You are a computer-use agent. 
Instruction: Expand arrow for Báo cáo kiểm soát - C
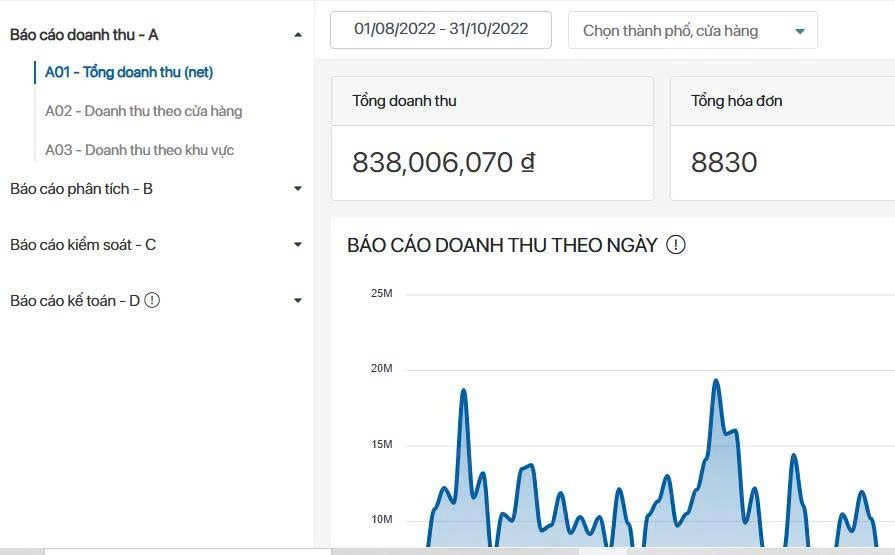pyautogui.click(x=297, y=245)
